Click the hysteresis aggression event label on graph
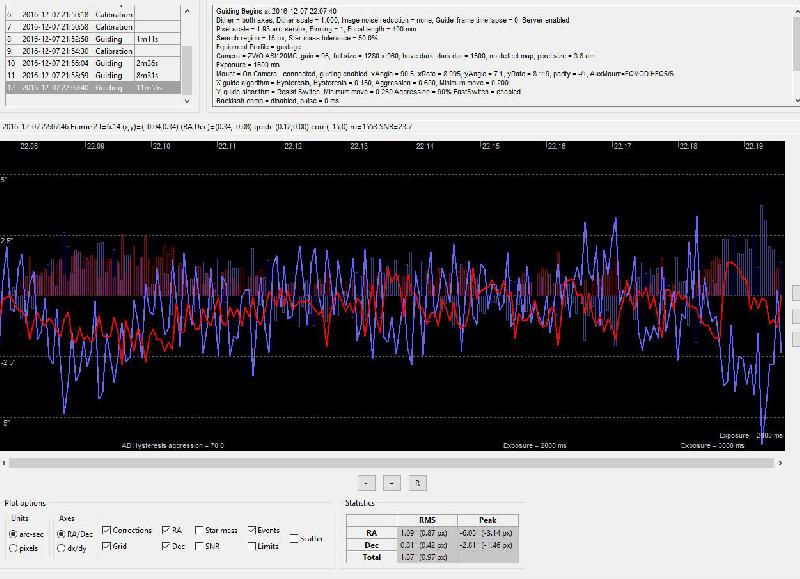 (173, 446)
